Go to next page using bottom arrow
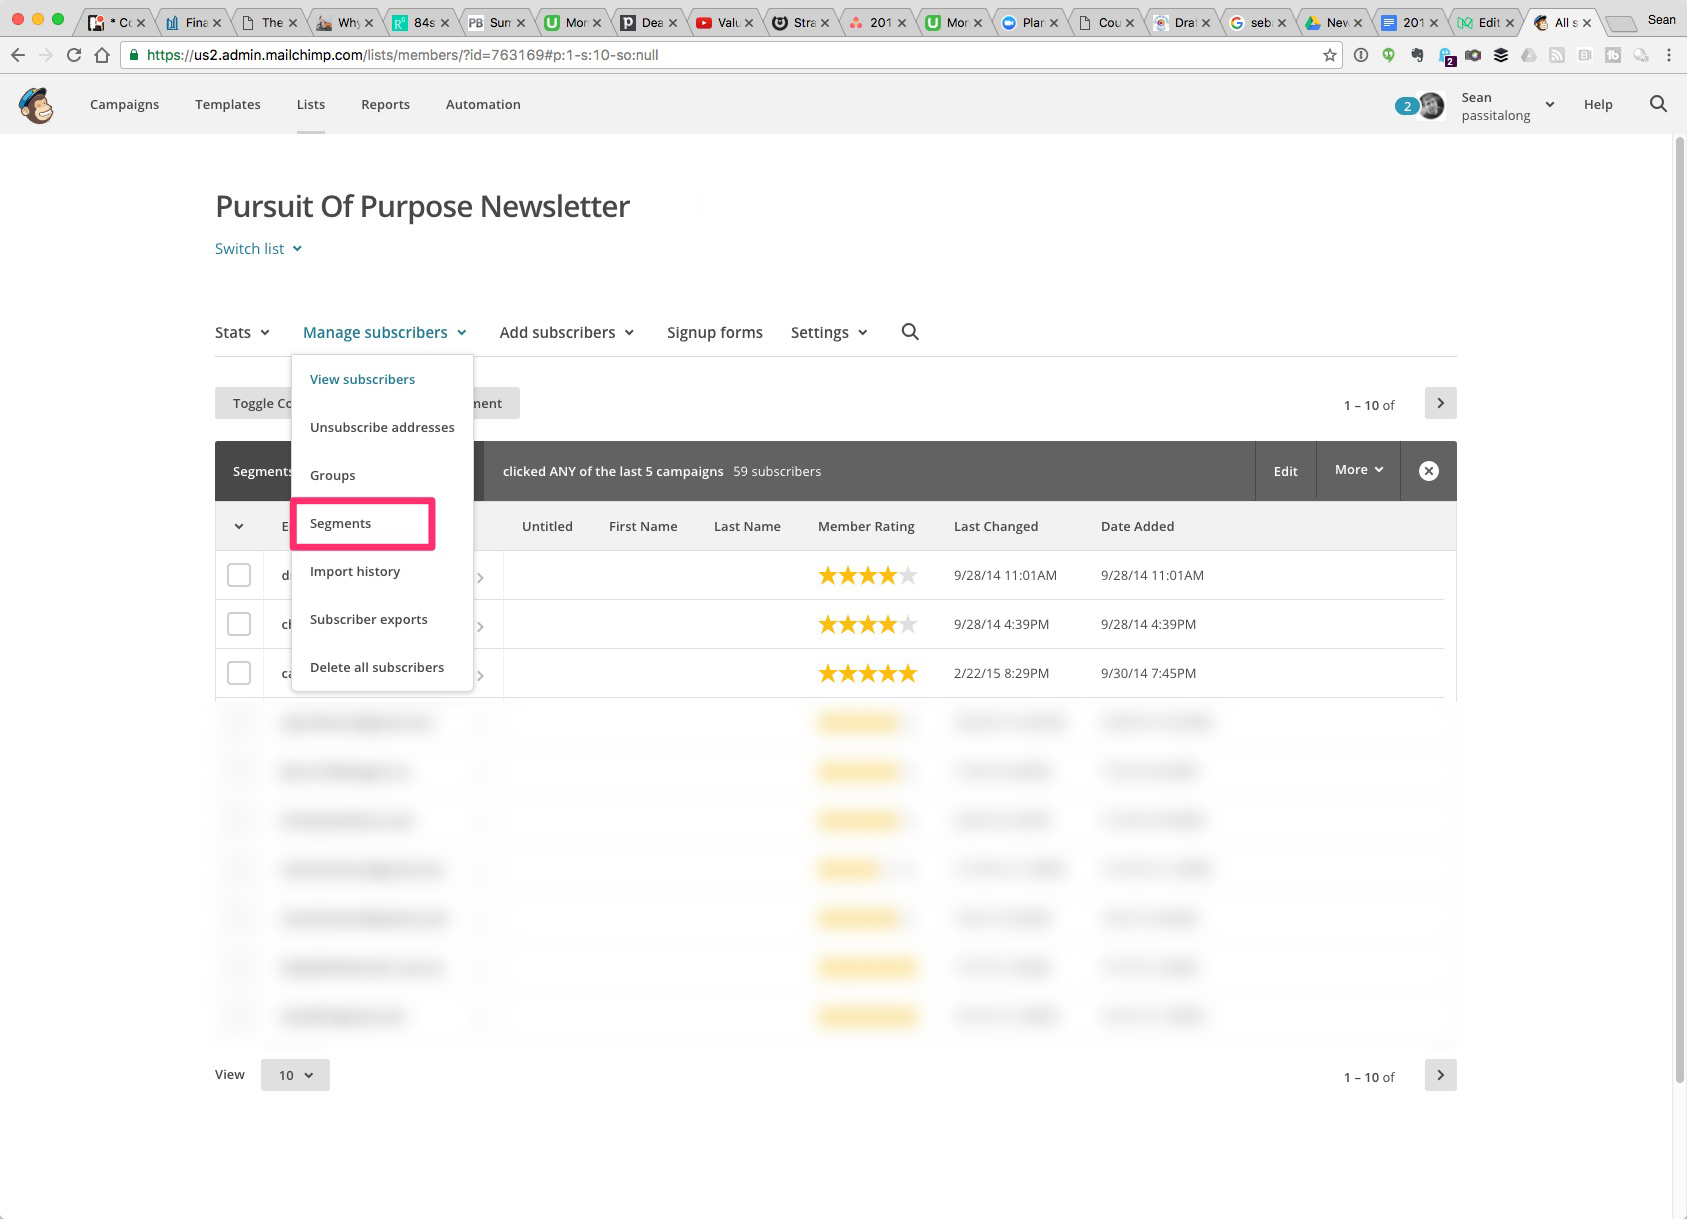 point(1440,1075)
